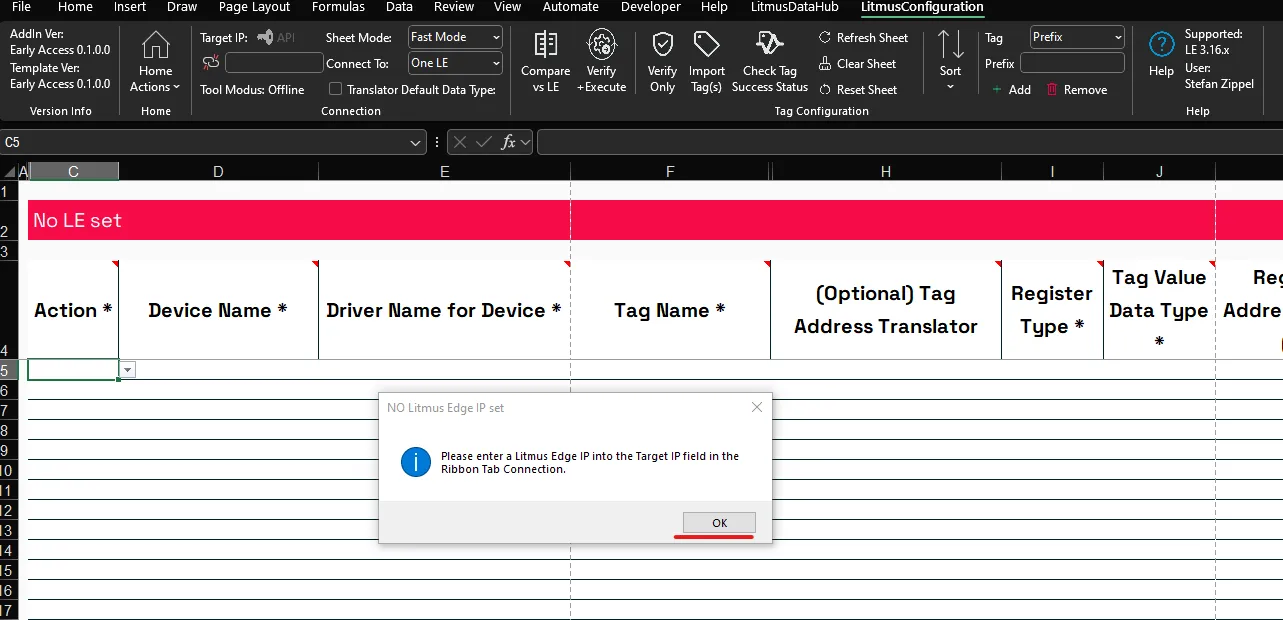Screen dimensions: 1283x620
Task: Check Tag Success Status
Action: click(769, 62)
